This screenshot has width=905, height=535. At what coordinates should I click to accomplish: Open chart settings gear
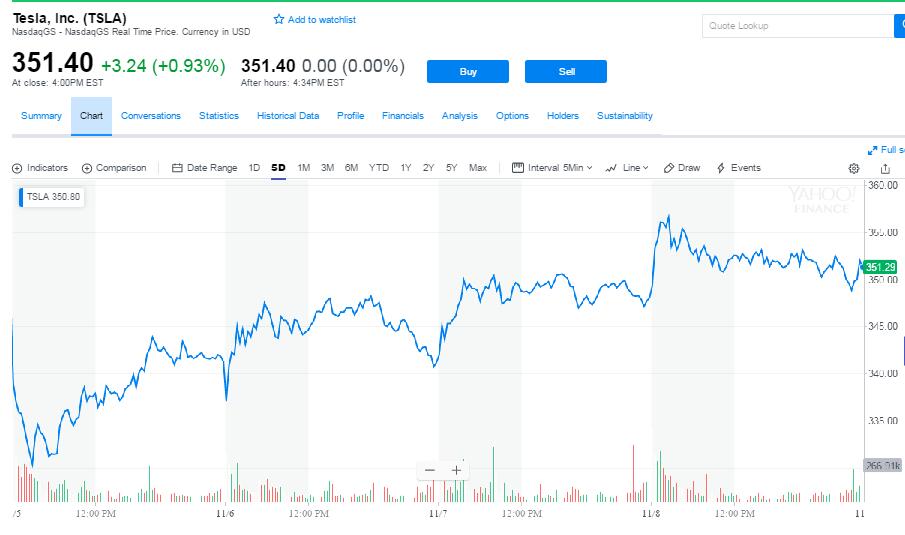coord(854,169)
